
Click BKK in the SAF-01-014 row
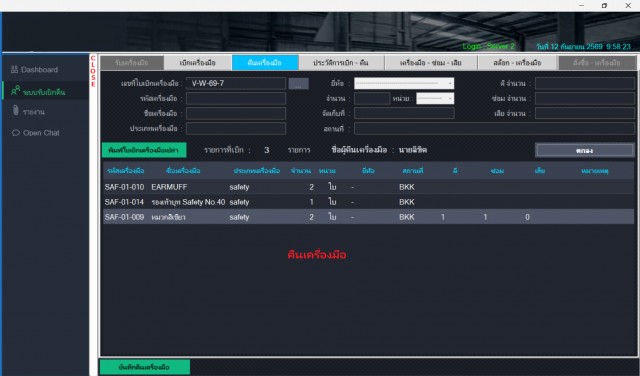pos(407,202)
